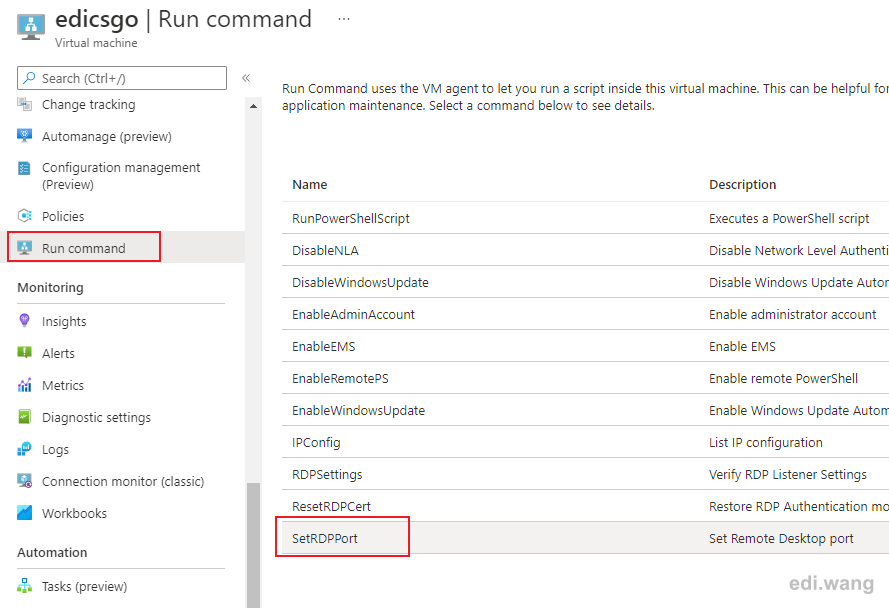Open Tasks (preview) under Automation
The image size is (889, 608).
click(x=84, y=586)
